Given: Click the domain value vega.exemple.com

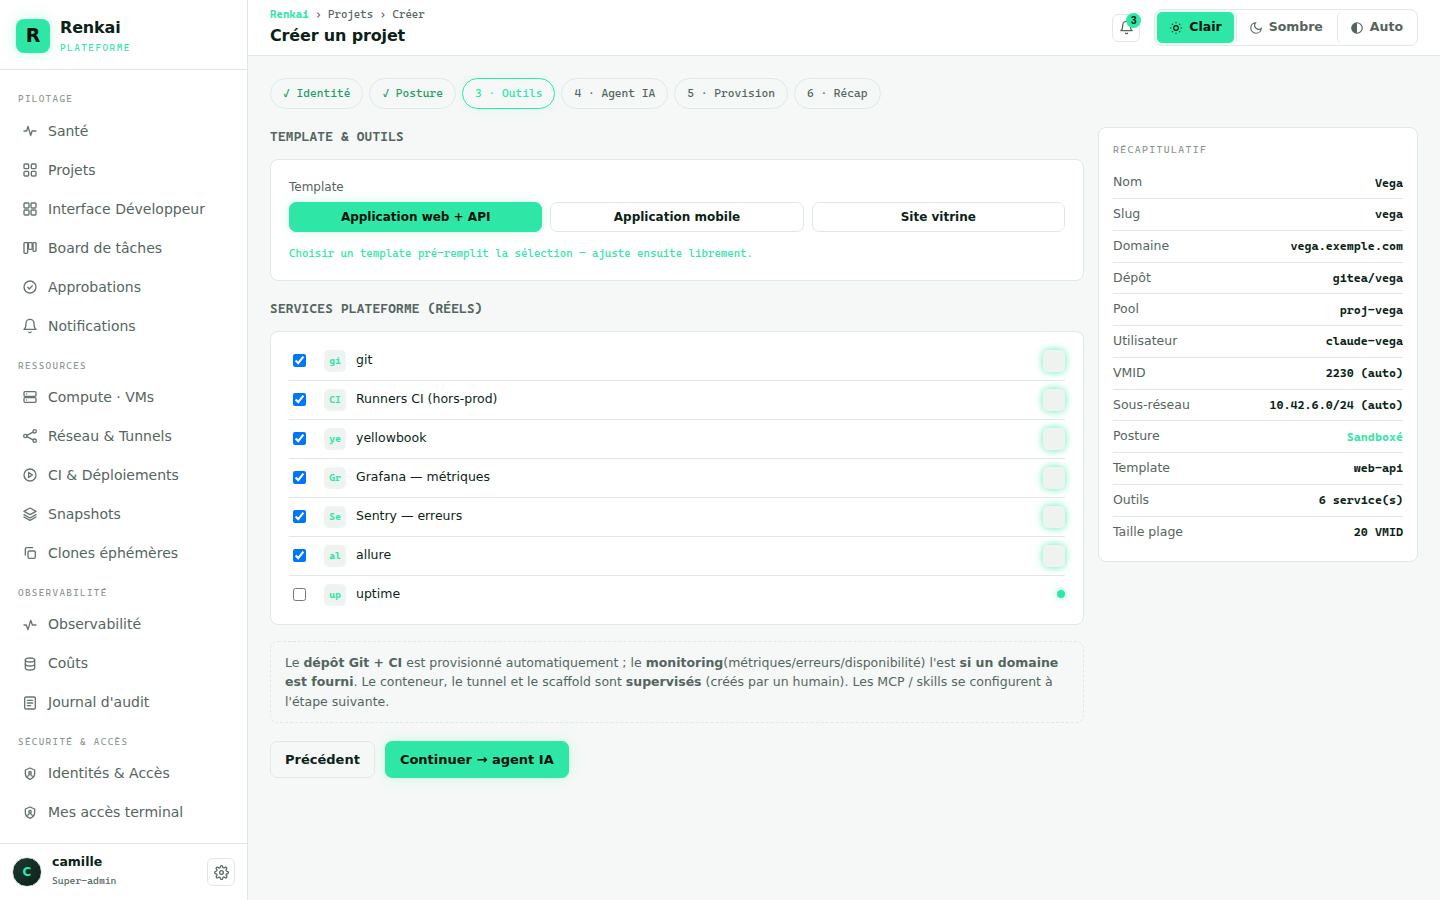Looking at the screenshot, I should pyautogui.click(x=1346, y=246).
